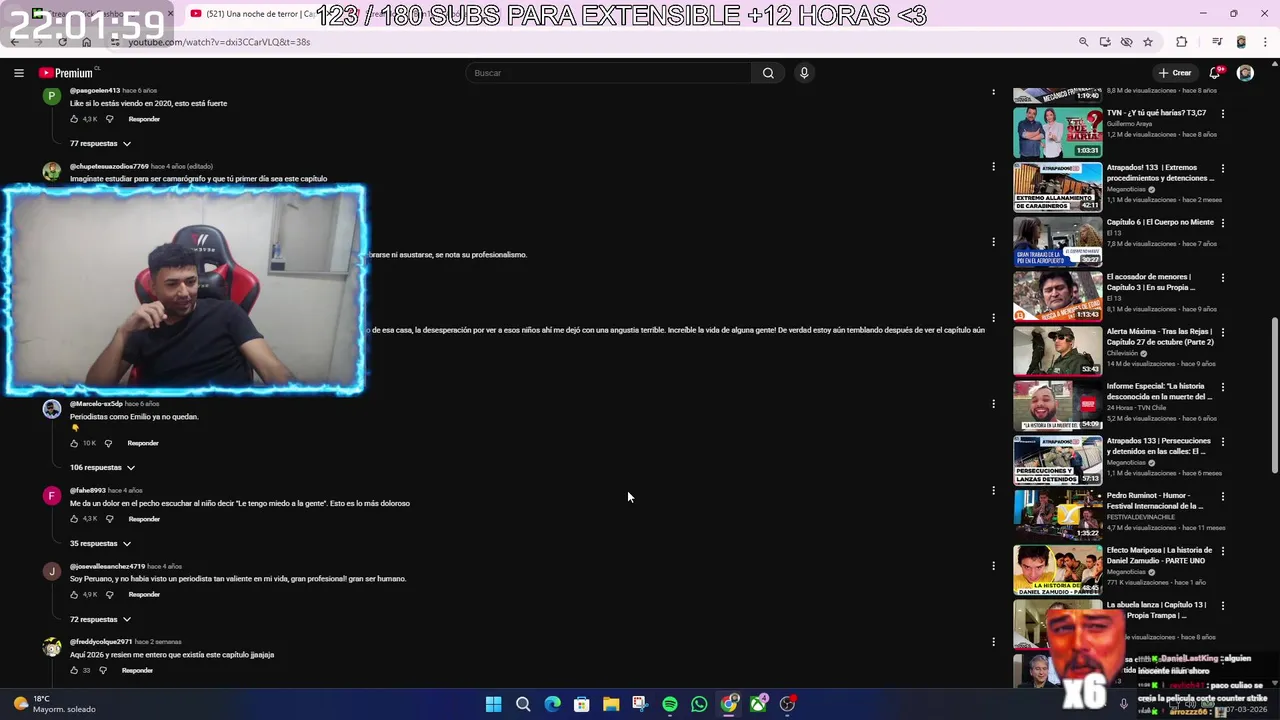Close the first browser tab

point(170,14)
